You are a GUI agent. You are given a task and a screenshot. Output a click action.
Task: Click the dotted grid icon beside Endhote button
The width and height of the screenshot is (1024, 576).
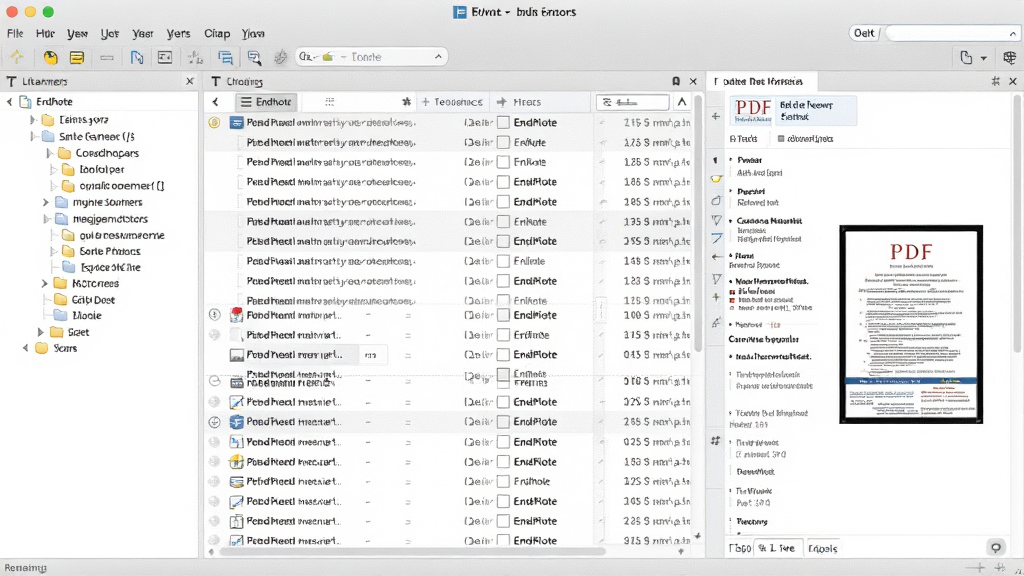point(330,102)
